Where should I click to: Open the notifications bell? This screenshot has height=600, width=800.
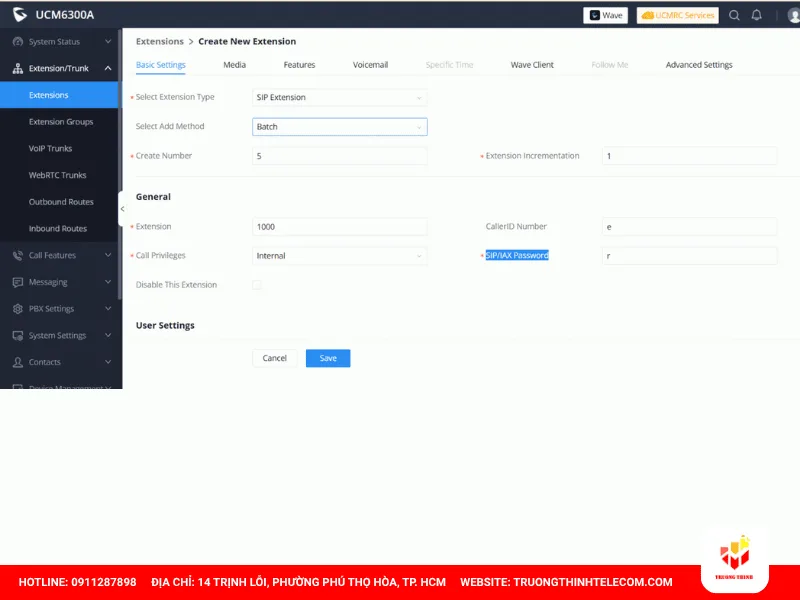point(757,15)
